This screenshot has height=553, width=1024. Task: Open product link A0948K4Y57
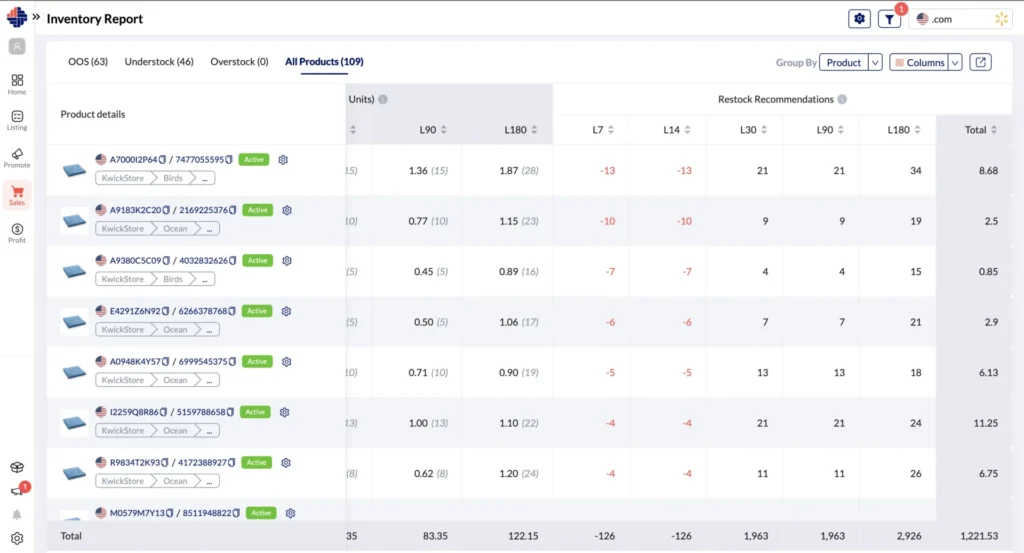135,362
